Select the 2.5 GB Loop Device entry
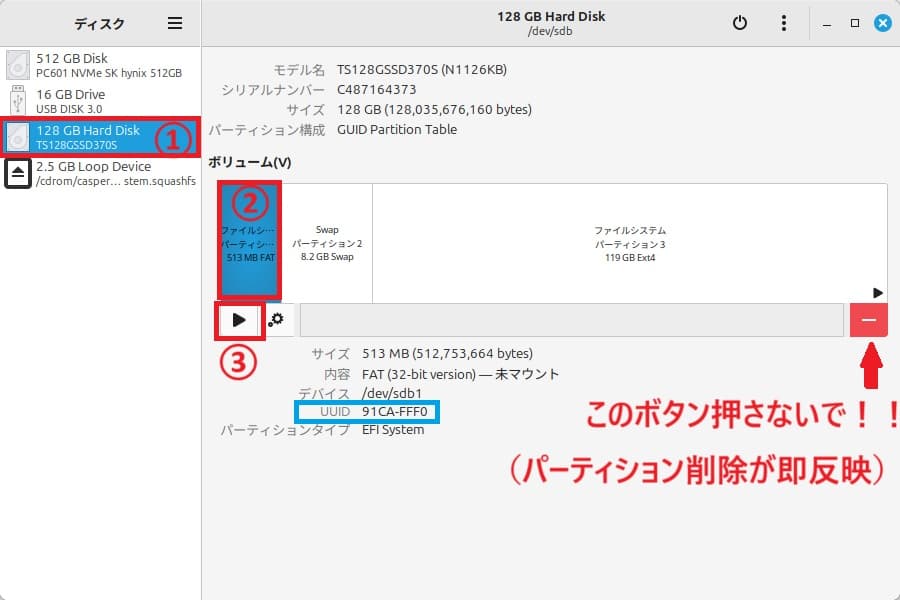 click(x=100, y=173)
